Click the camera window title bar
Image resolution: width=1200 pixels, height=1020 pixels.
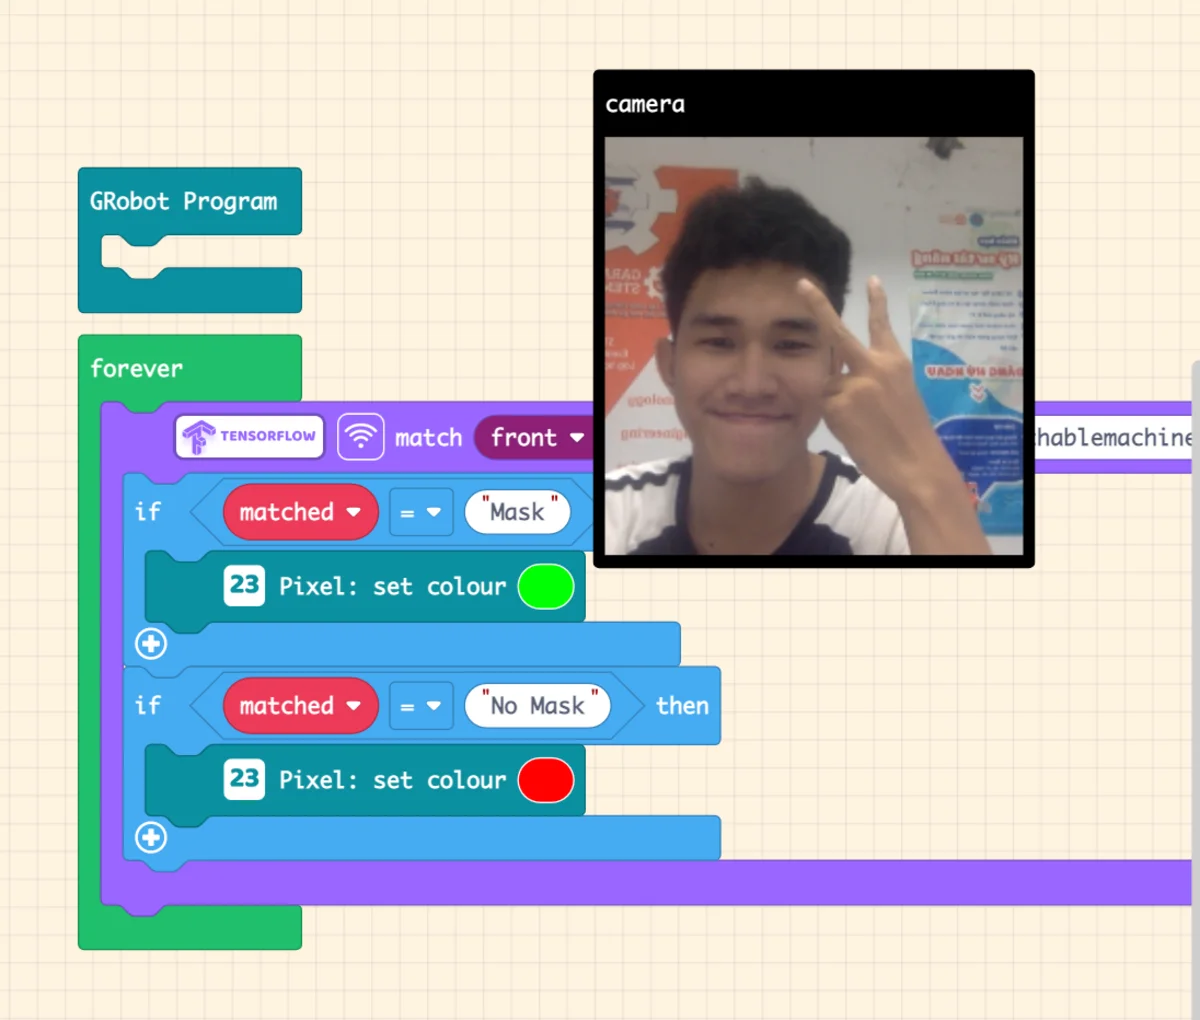(x=813, y=104)
